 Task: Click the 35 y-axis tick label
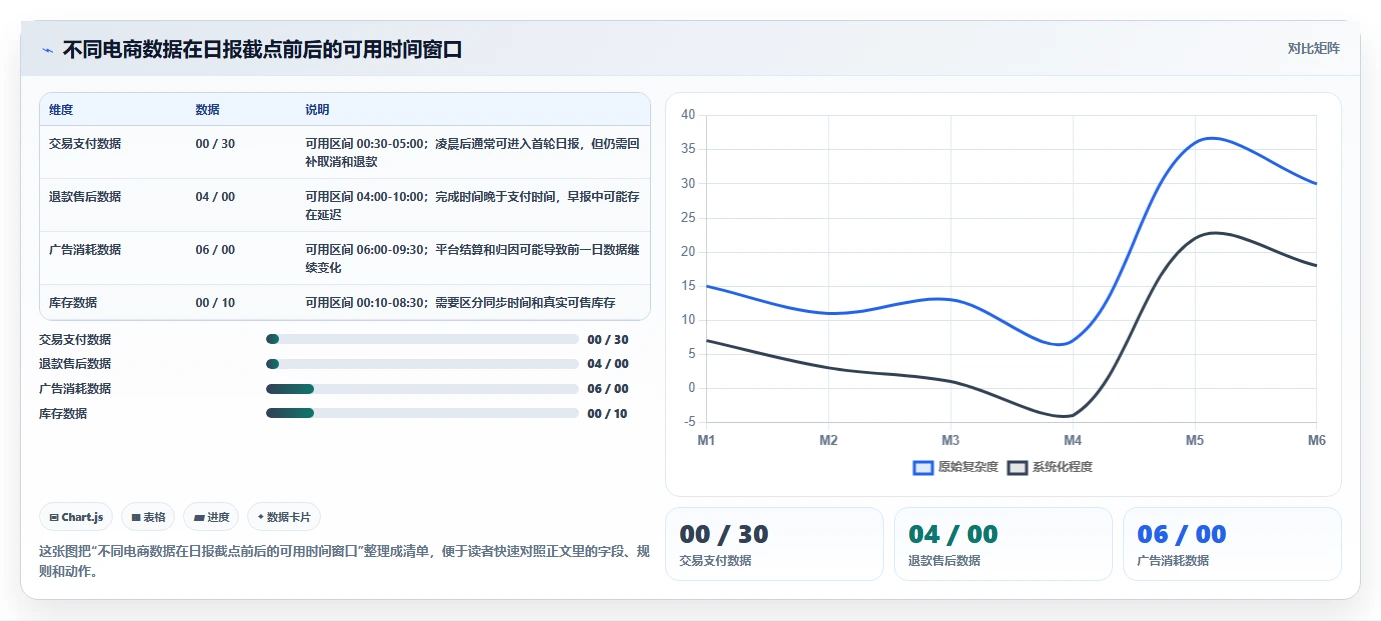coord(687,149)
